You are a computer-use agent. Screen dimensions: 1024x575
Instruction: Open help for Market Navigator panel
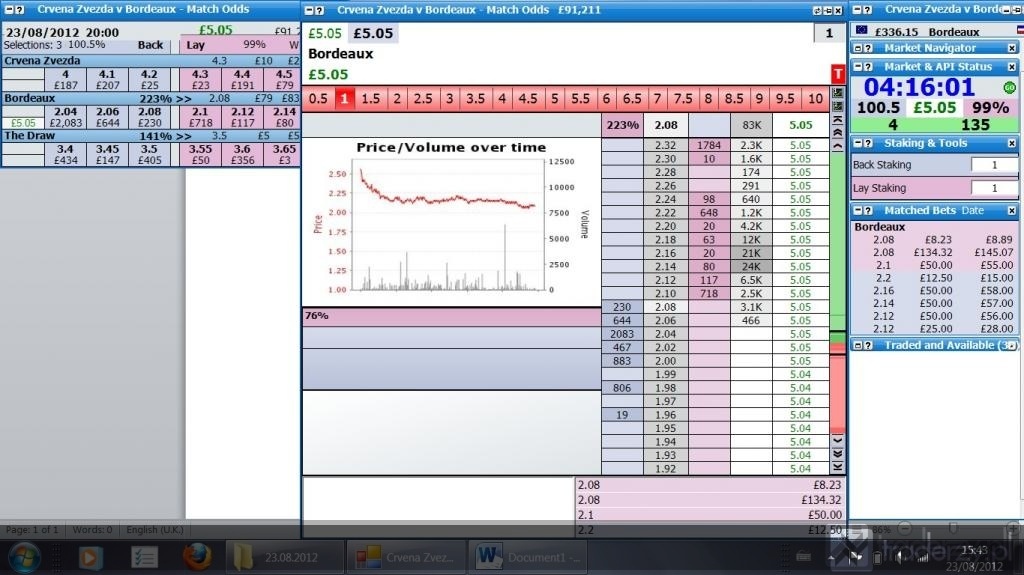(868, 48)
